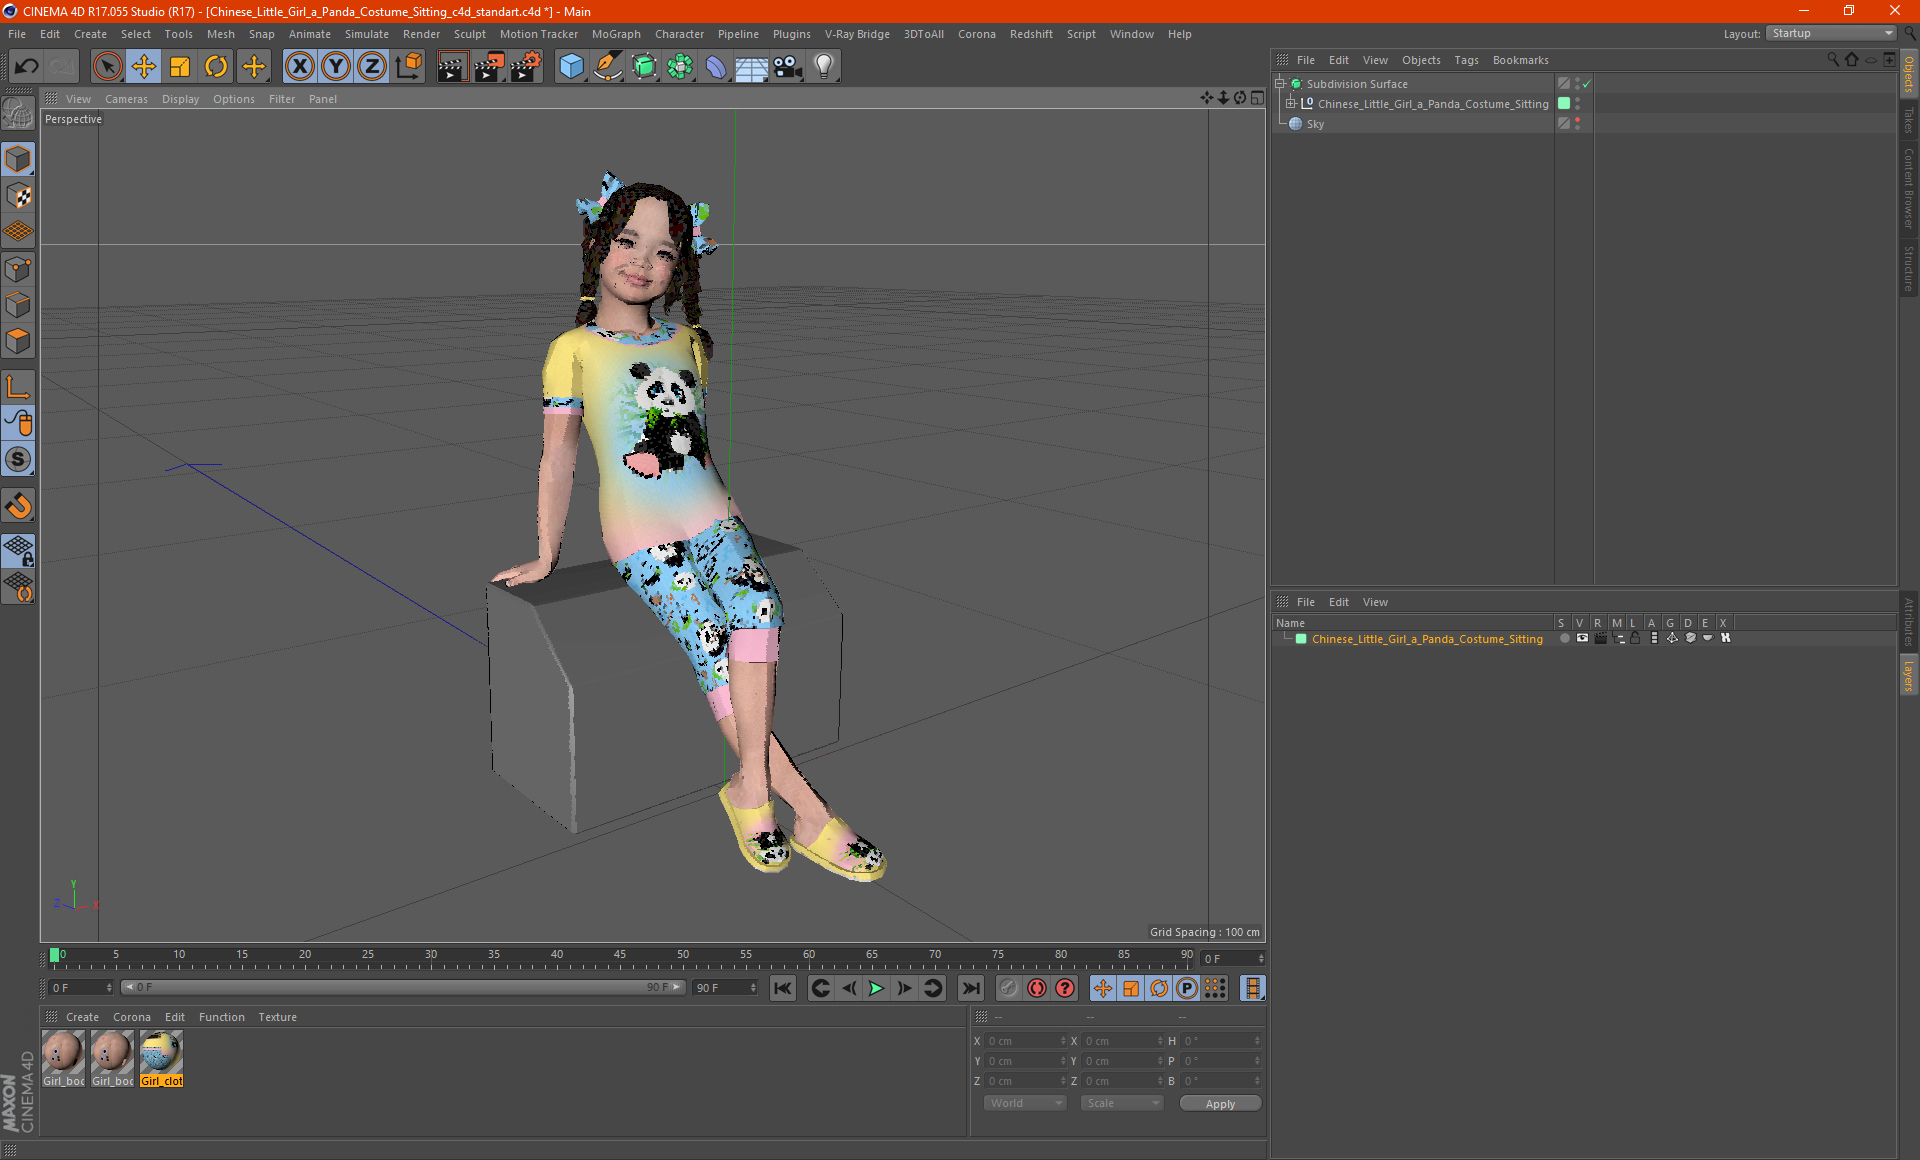Open the World coordinate dropdown
The width and height of the screenshot is (1920, 1160).
pos(1025,1103)
